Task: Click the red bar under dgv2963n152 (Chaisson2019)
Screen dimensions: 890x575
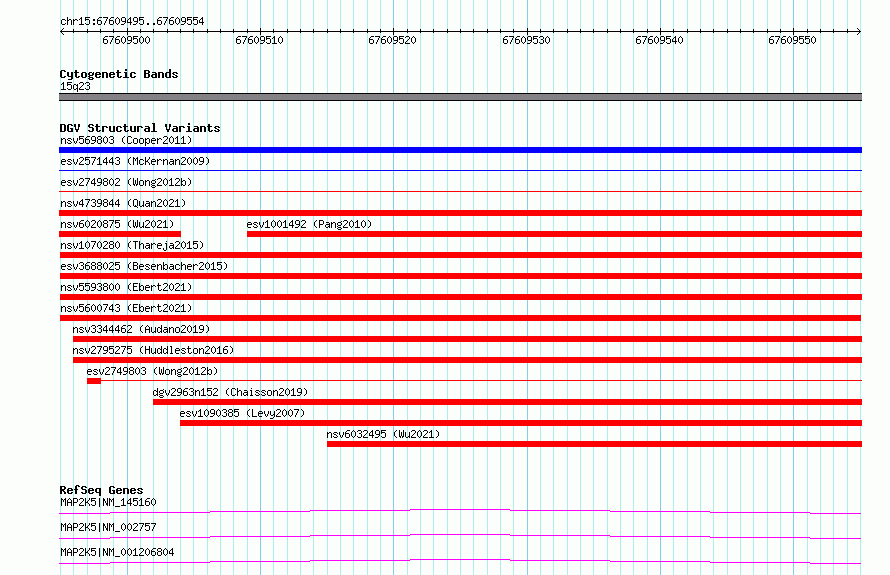Action: [x=507, y=402]
